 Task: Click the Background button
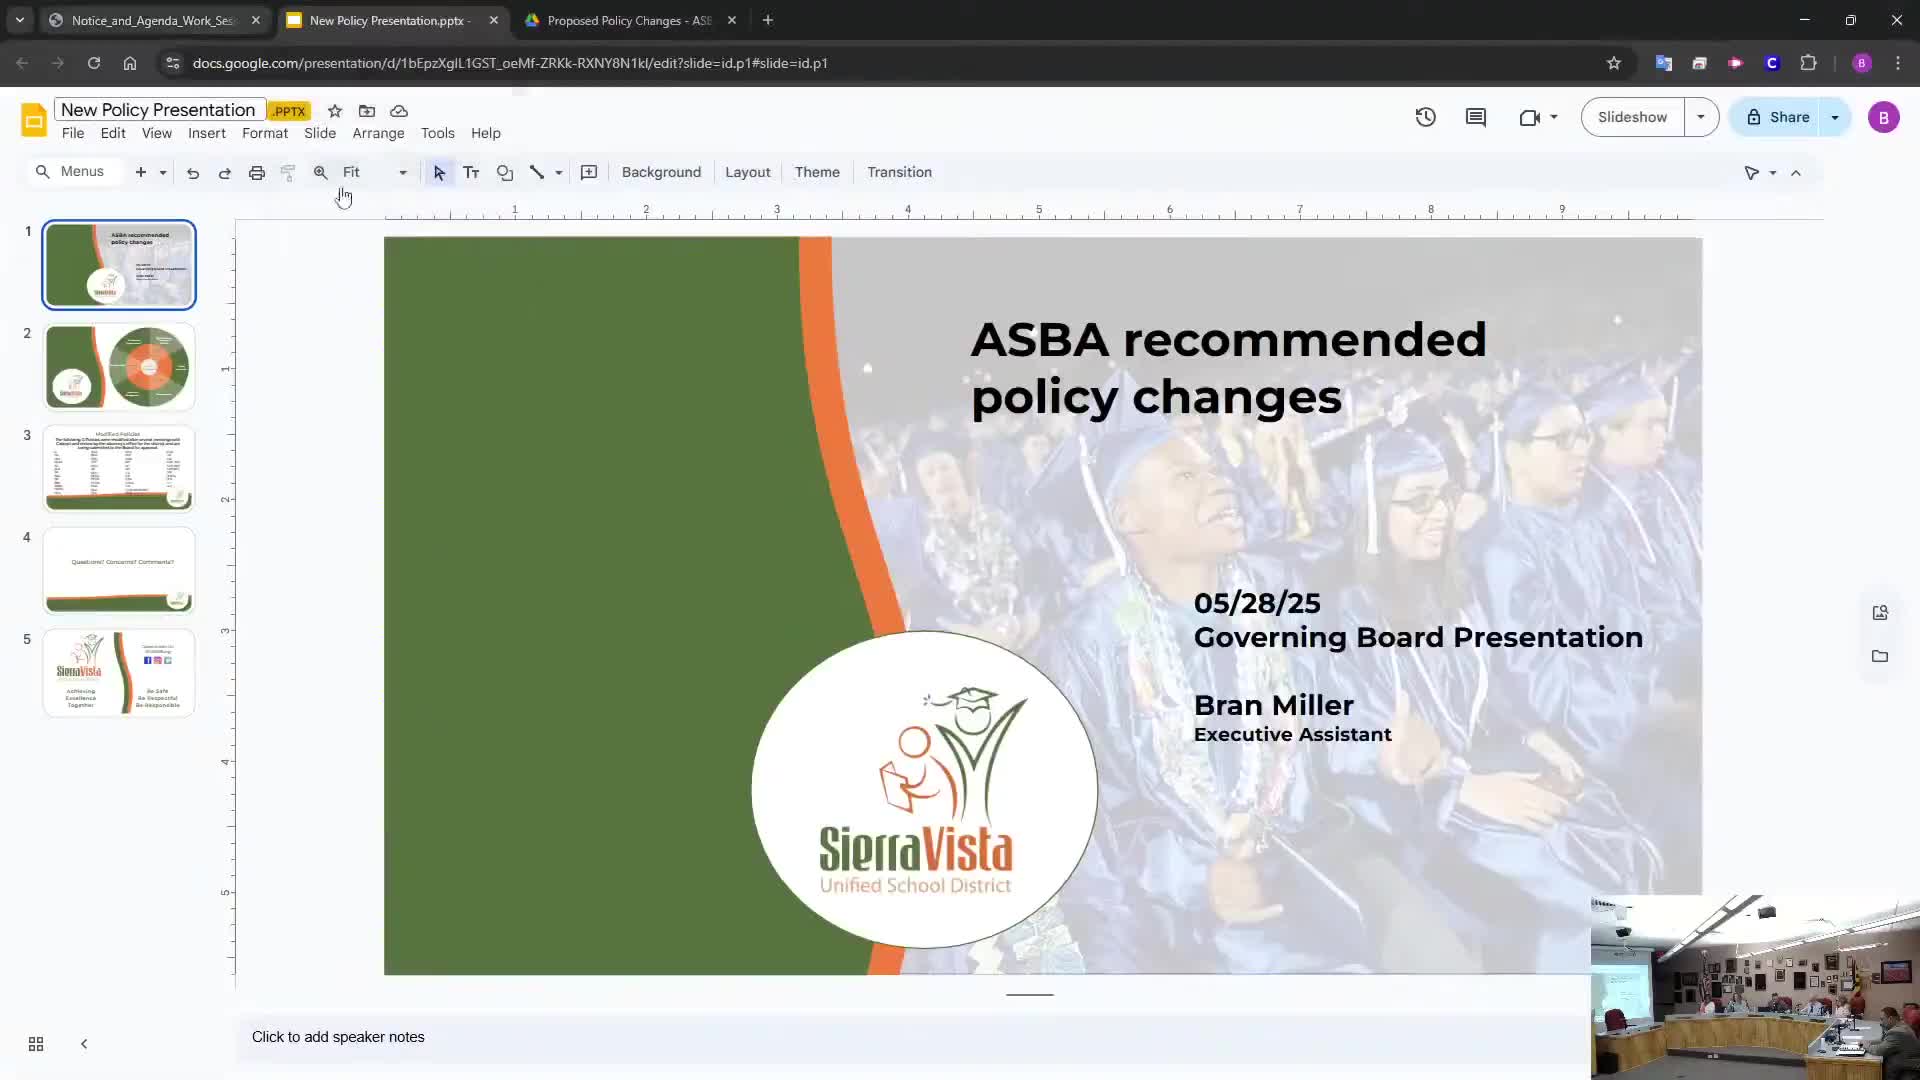(661, 172)
